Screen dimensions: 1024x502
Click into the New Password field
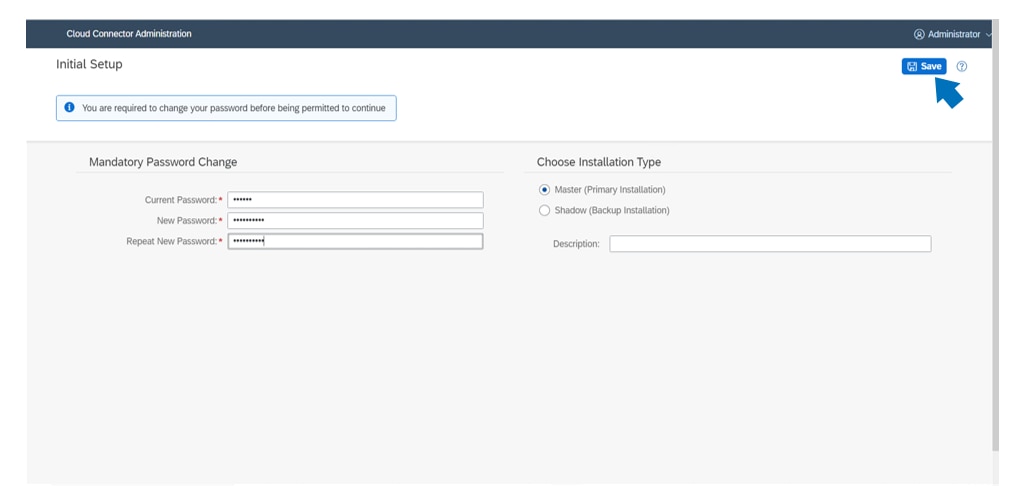coord(355,220)
